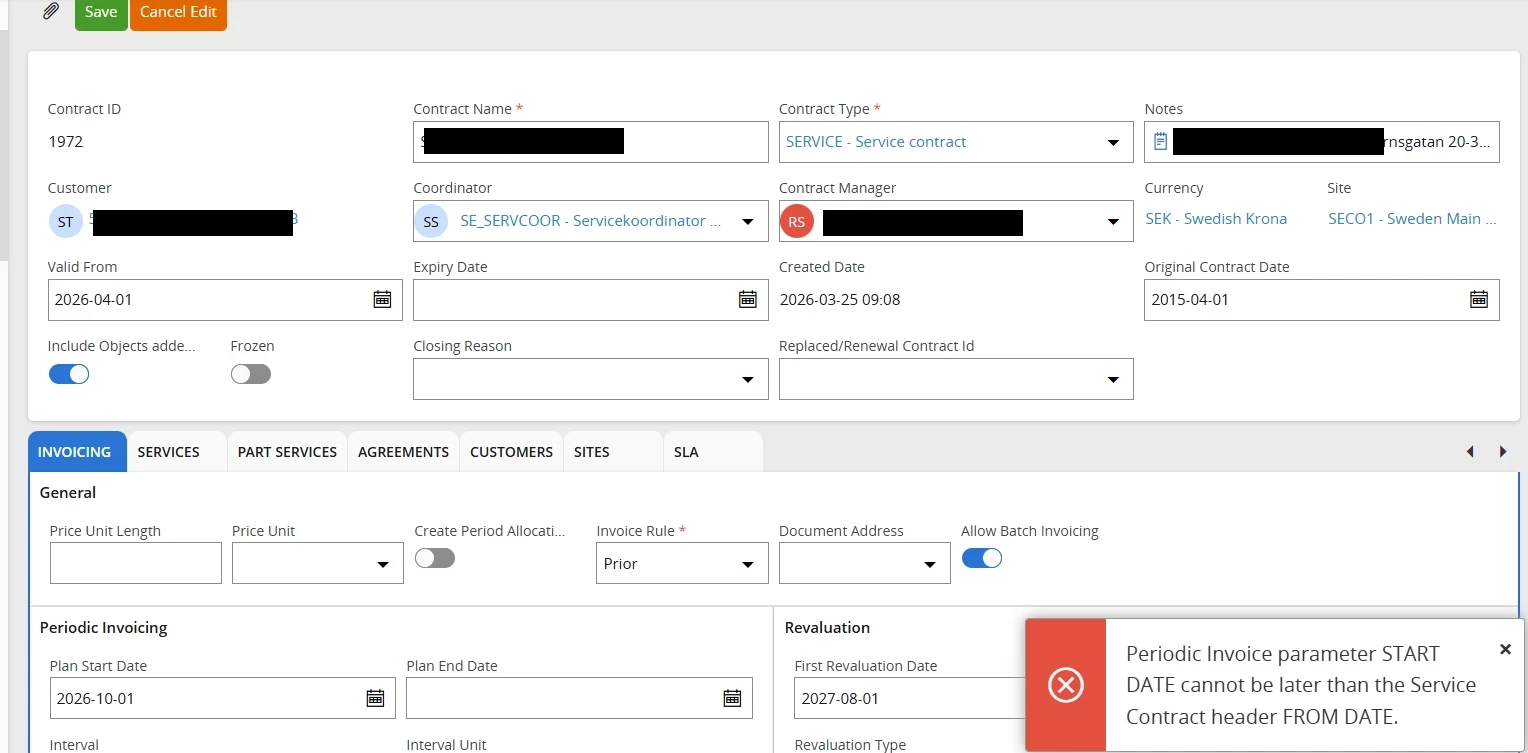Open the Expiry Date calendar picker
The height and width of the screenshot is (753, 1528).
(747, 299)
